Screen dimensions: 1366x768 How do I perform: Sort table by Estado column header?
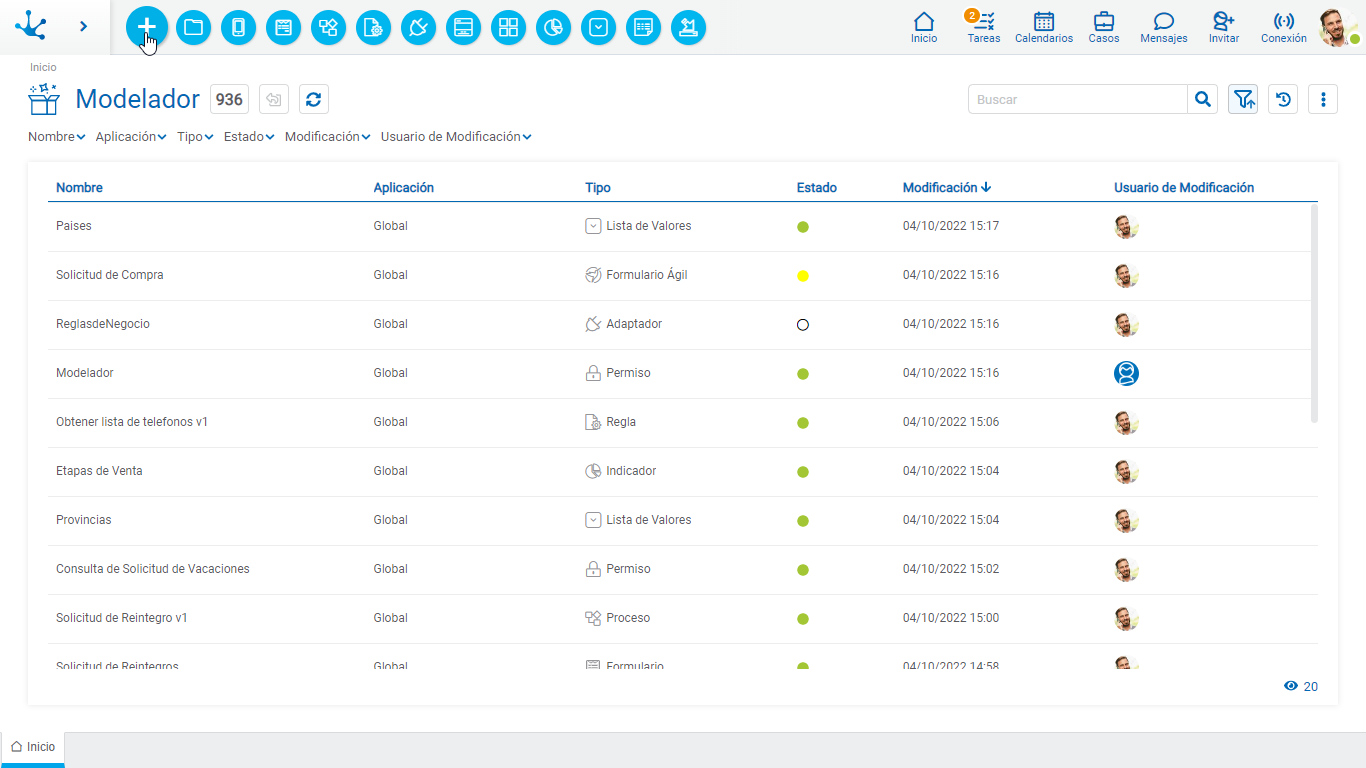tap(817, 188)
